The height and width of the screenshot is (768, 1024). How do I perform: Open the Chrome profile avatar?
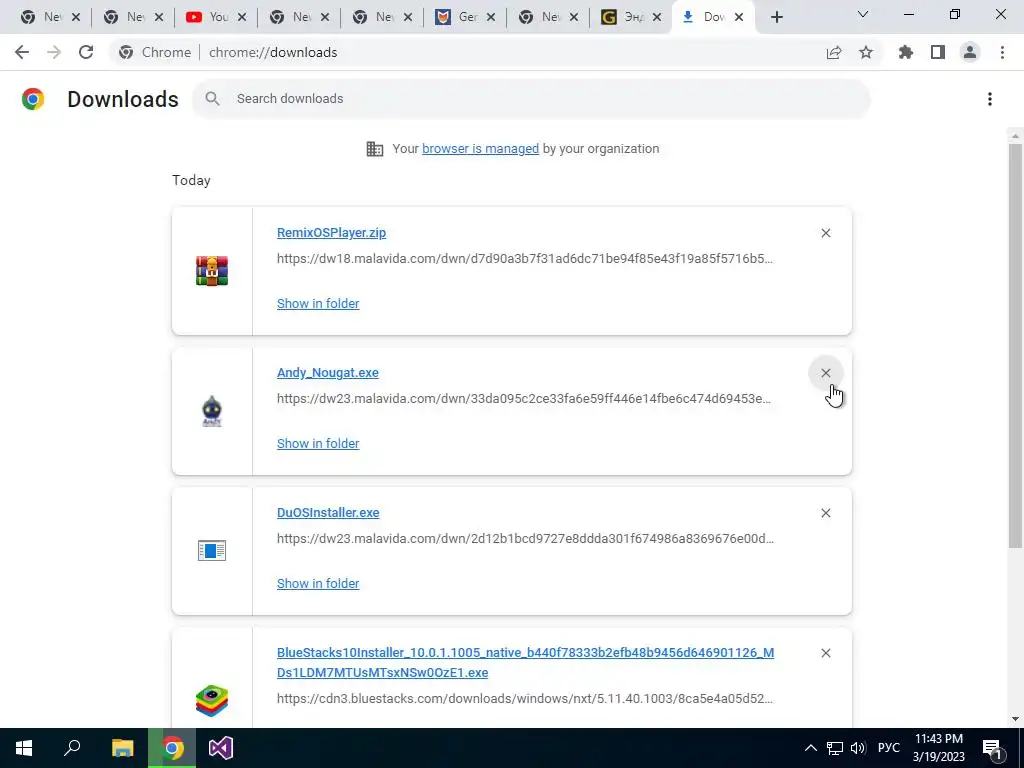970,52
